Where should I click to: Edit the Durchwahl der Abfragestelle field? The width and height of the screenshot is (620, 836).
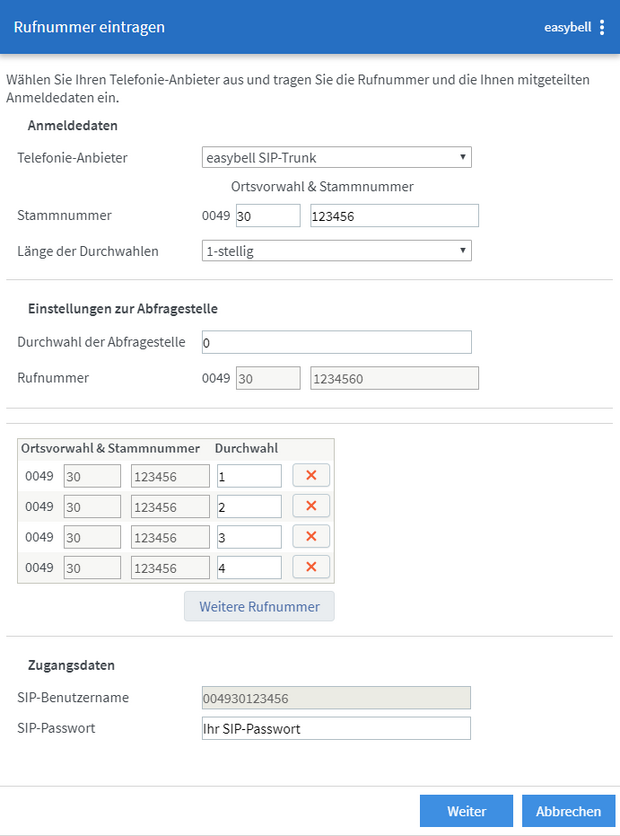336,342
